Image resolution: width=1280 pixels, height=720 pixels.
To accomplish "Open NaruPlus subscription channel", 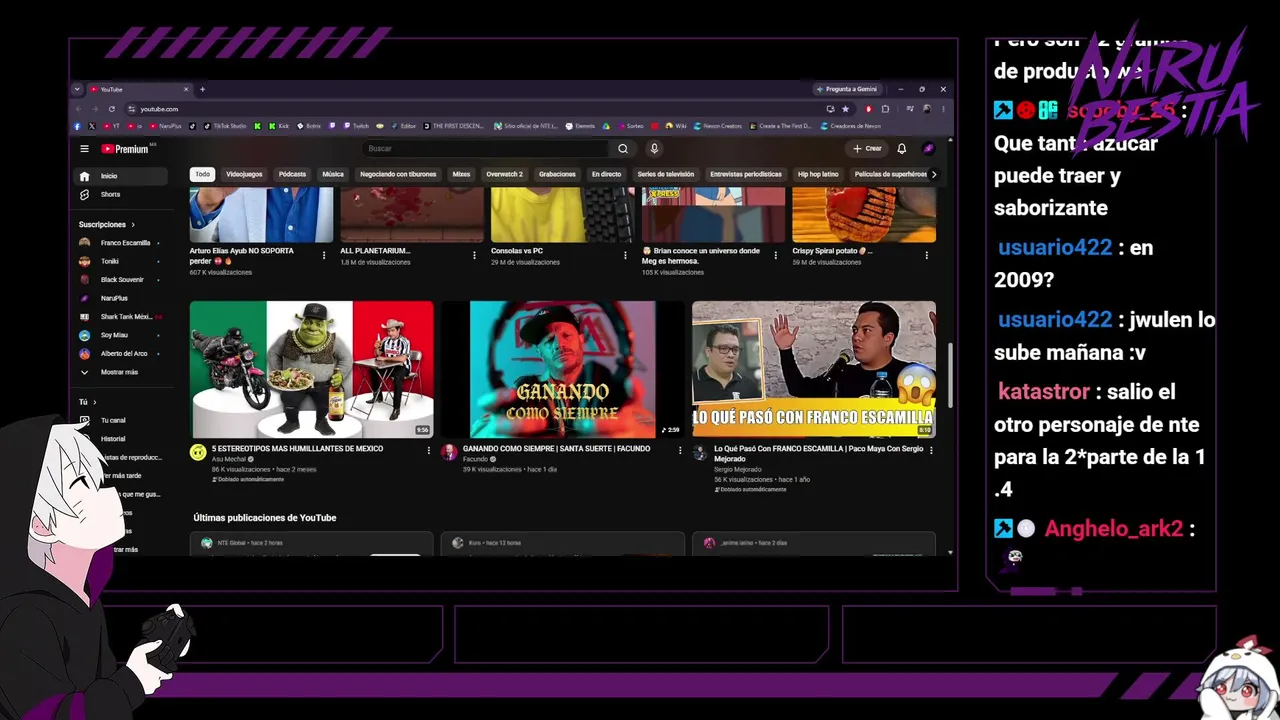I will 123,298.
